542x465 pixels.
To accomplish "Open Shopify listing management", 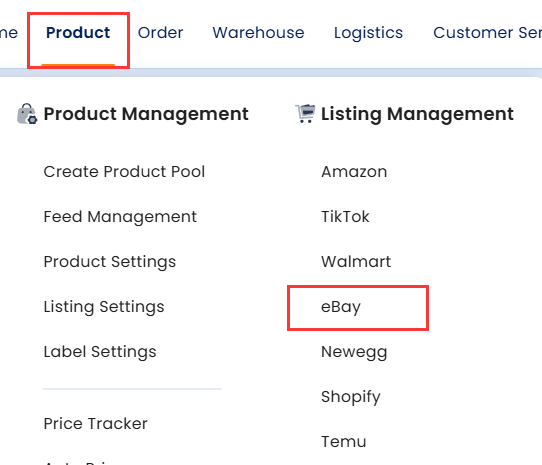I will tap(351, 397).
